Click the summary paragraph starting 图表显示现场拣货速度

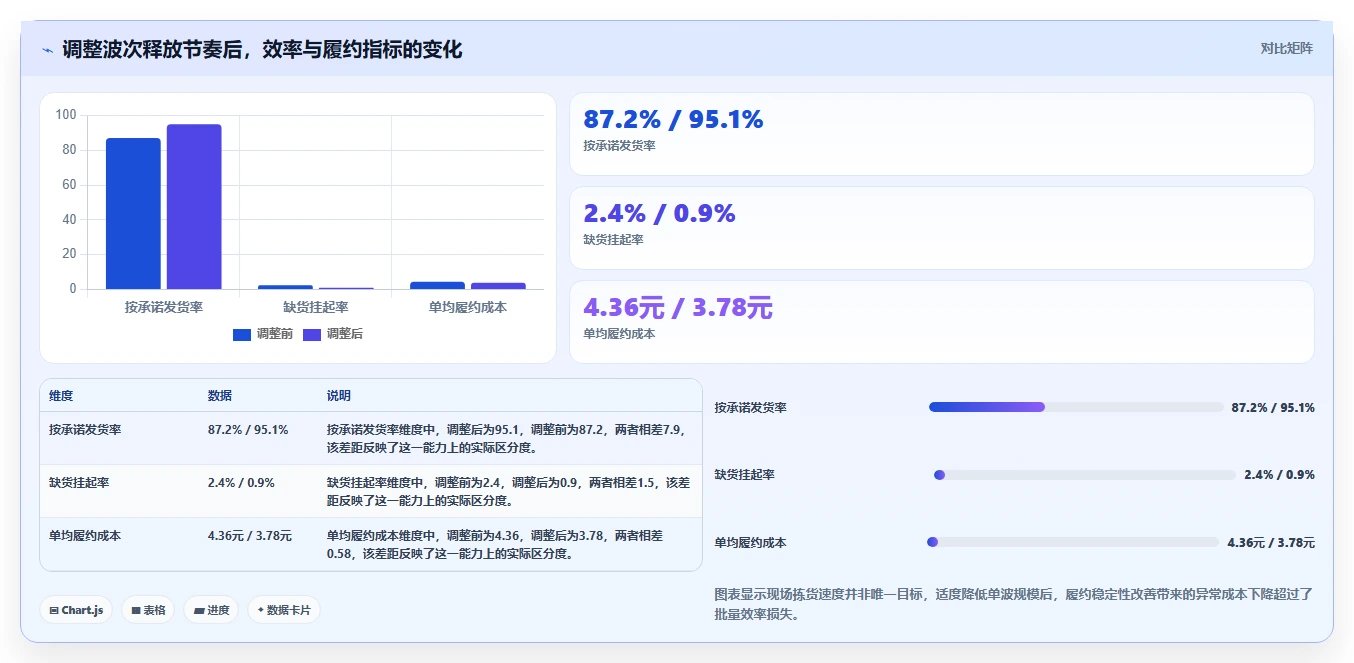pyautogui.click(x=1013, y=604)
